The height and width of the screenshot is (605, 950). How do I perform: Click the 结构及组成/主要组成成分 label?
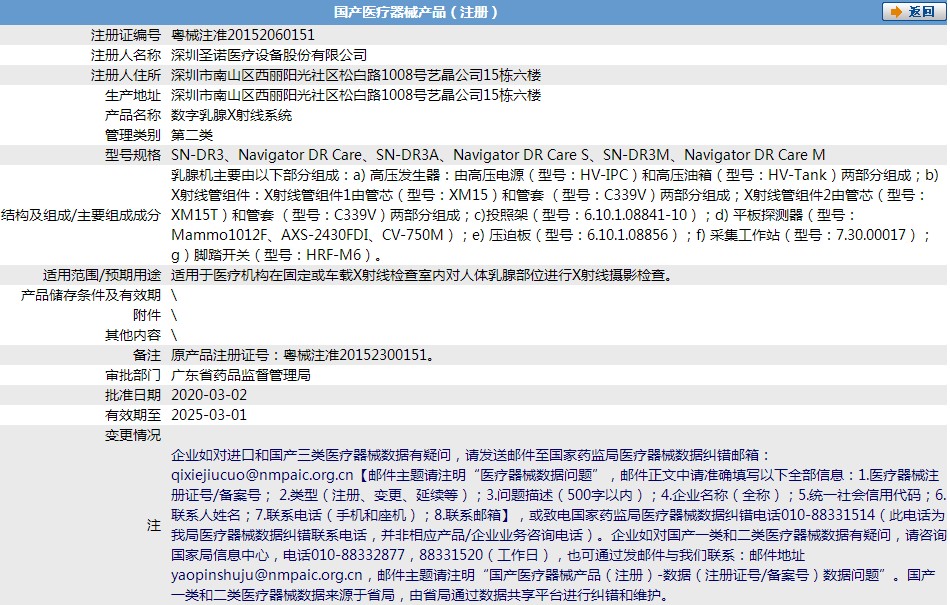(81, 215)
